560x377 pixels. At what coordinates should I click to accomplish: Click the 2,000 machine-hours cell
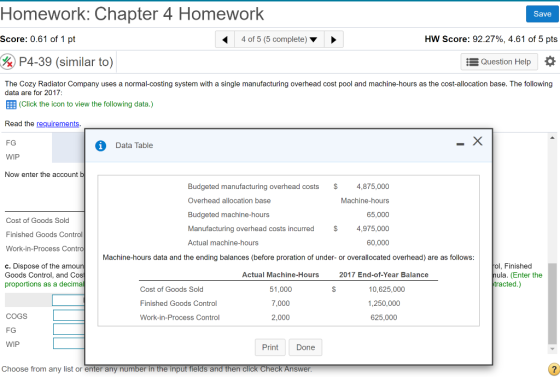(x=280, y=317)
